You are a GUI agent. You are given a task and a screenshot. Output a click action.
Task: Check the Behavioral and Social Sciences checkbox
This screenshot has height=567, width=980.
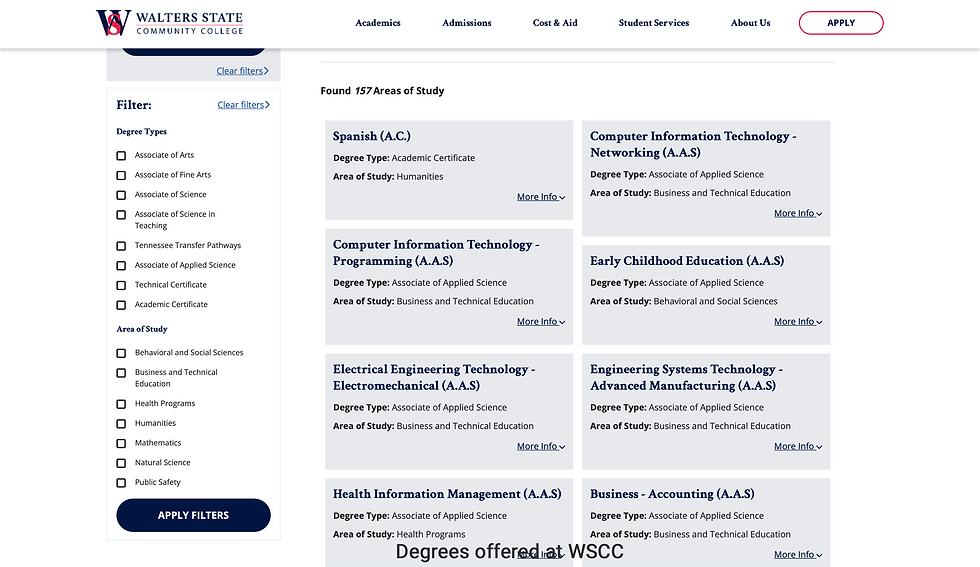121,353
